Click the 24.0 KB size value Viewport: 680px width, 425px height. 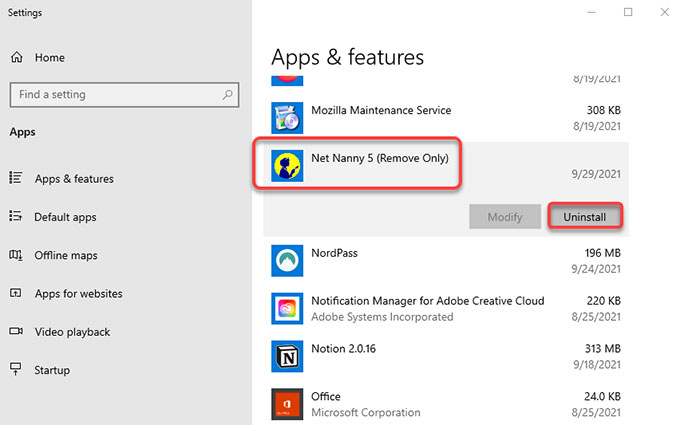[x=602, y=396]
